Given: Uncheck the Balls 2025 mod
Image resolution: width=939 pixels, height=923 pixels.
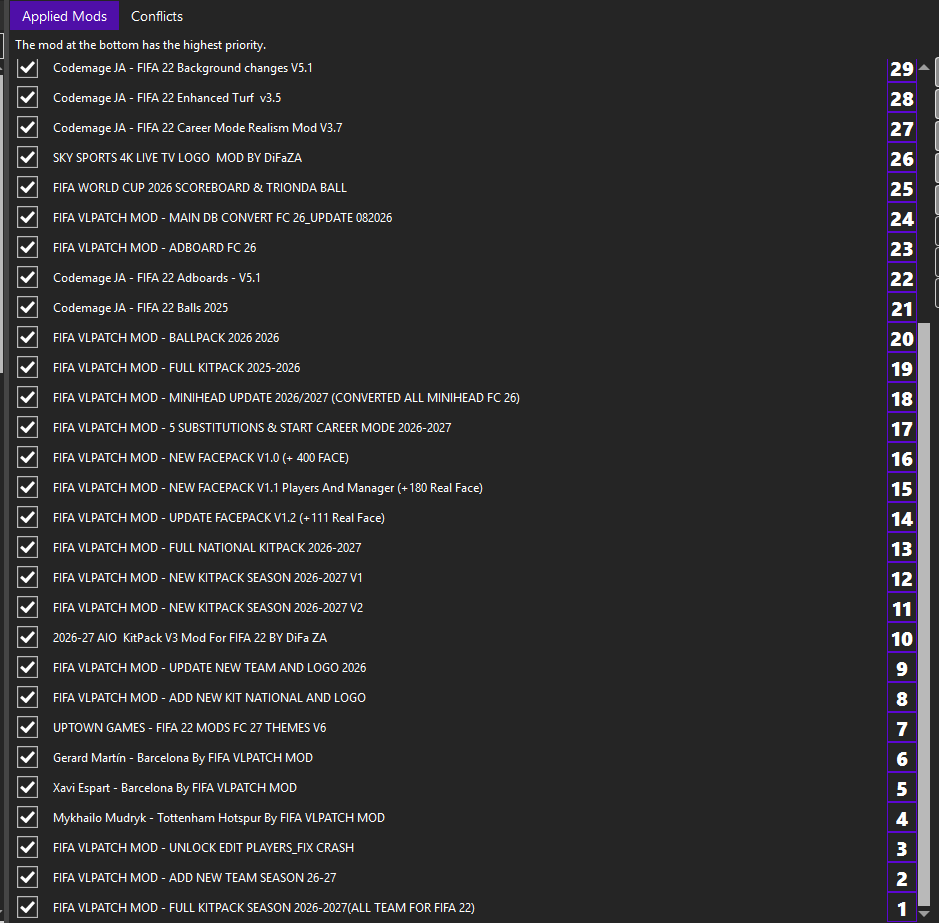Looking at the screenshot, I should coord(28,307).
